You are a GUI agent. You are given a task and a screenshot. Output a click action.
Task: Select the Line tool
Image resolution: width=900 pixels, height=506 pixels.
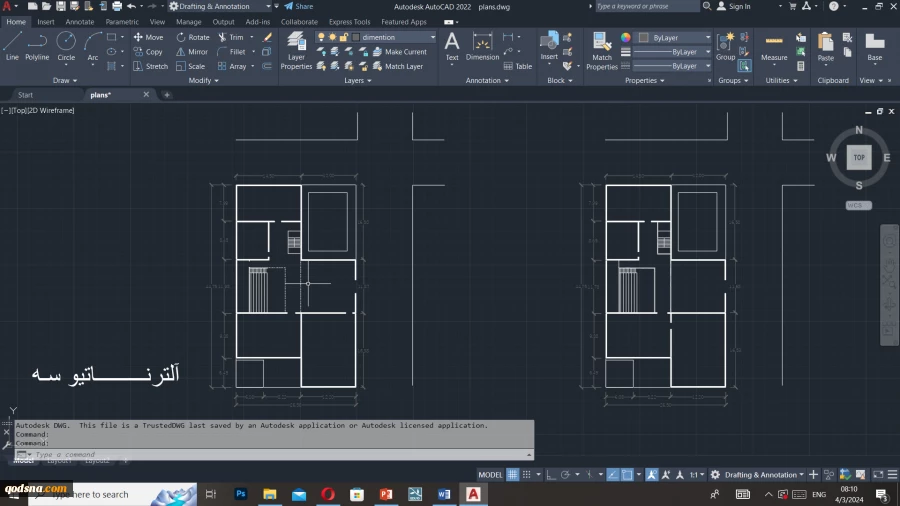12,46
